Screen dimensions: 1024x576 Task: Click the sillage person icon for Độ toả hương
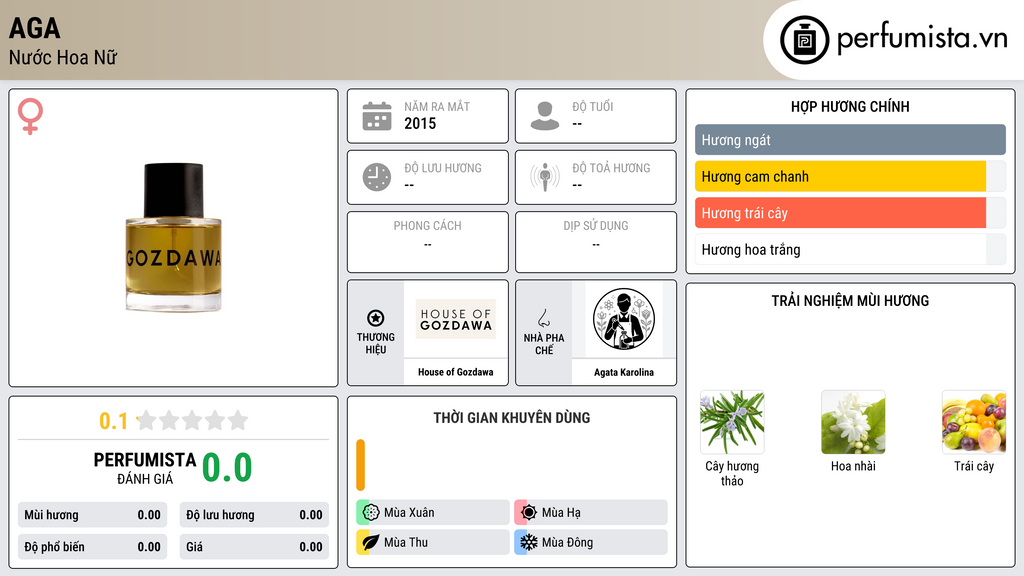545,177
